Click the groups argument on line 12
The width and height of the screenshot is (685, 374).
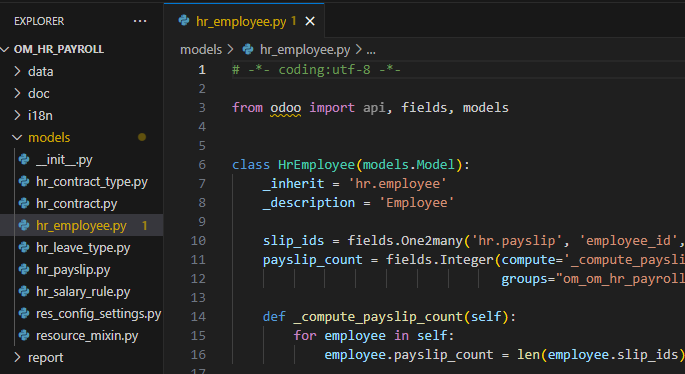pos(524,279)
